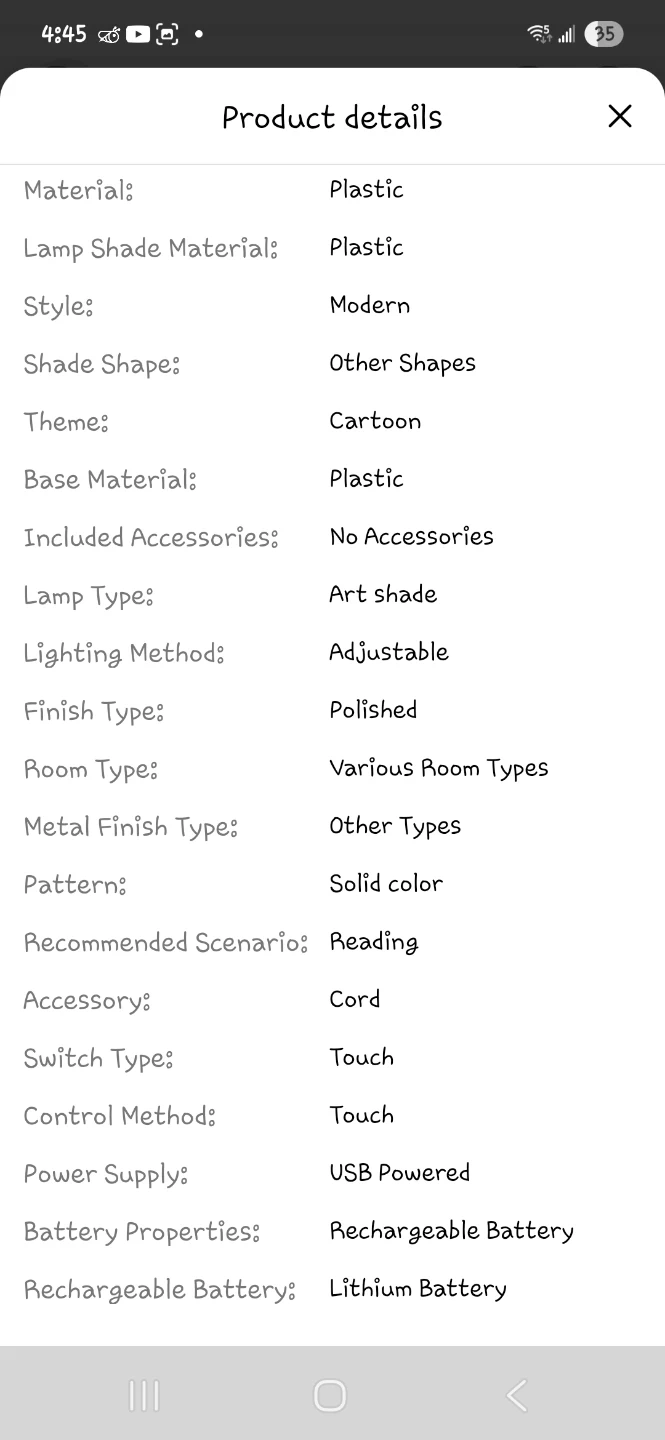This screenshot has width=665, height=1440.
Task: Close the Product details sheet
Action: pos(620,117)
